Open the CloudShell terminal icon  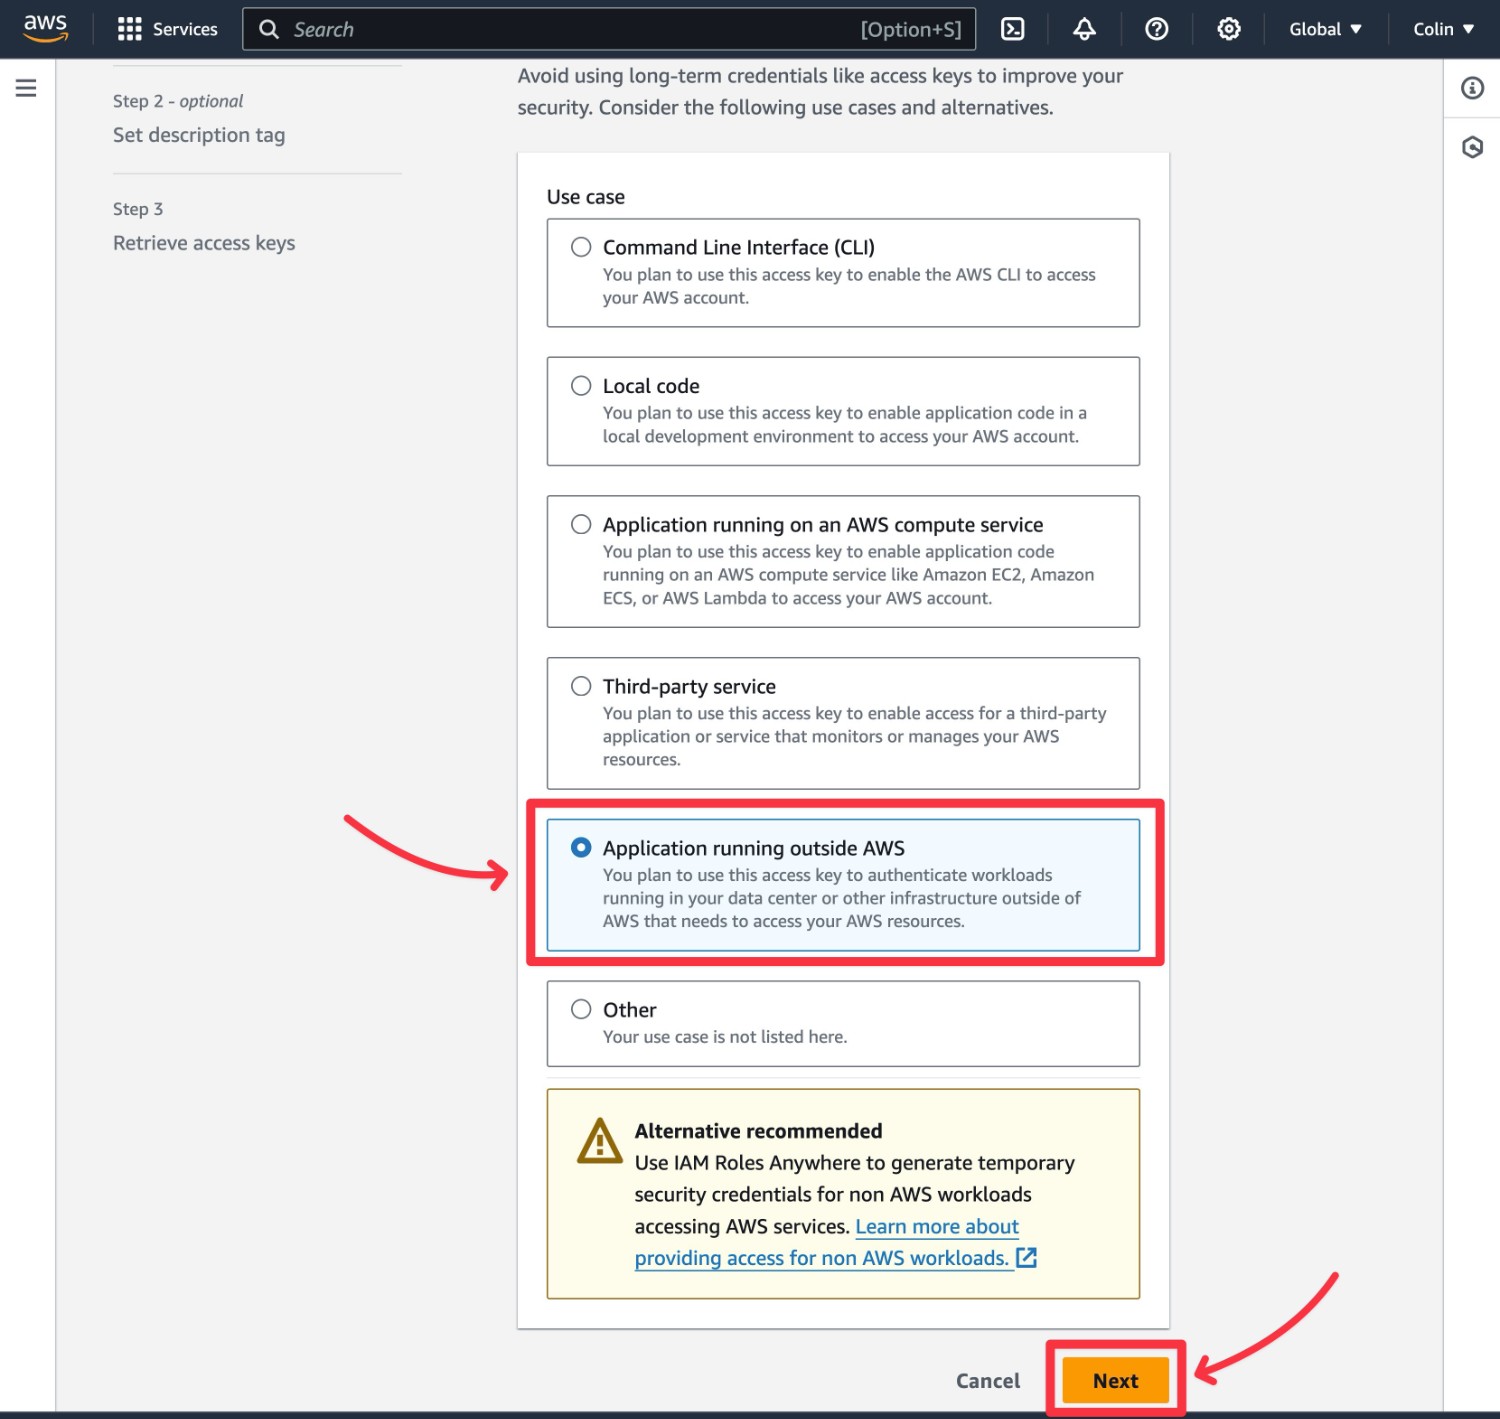(1013, 29)
